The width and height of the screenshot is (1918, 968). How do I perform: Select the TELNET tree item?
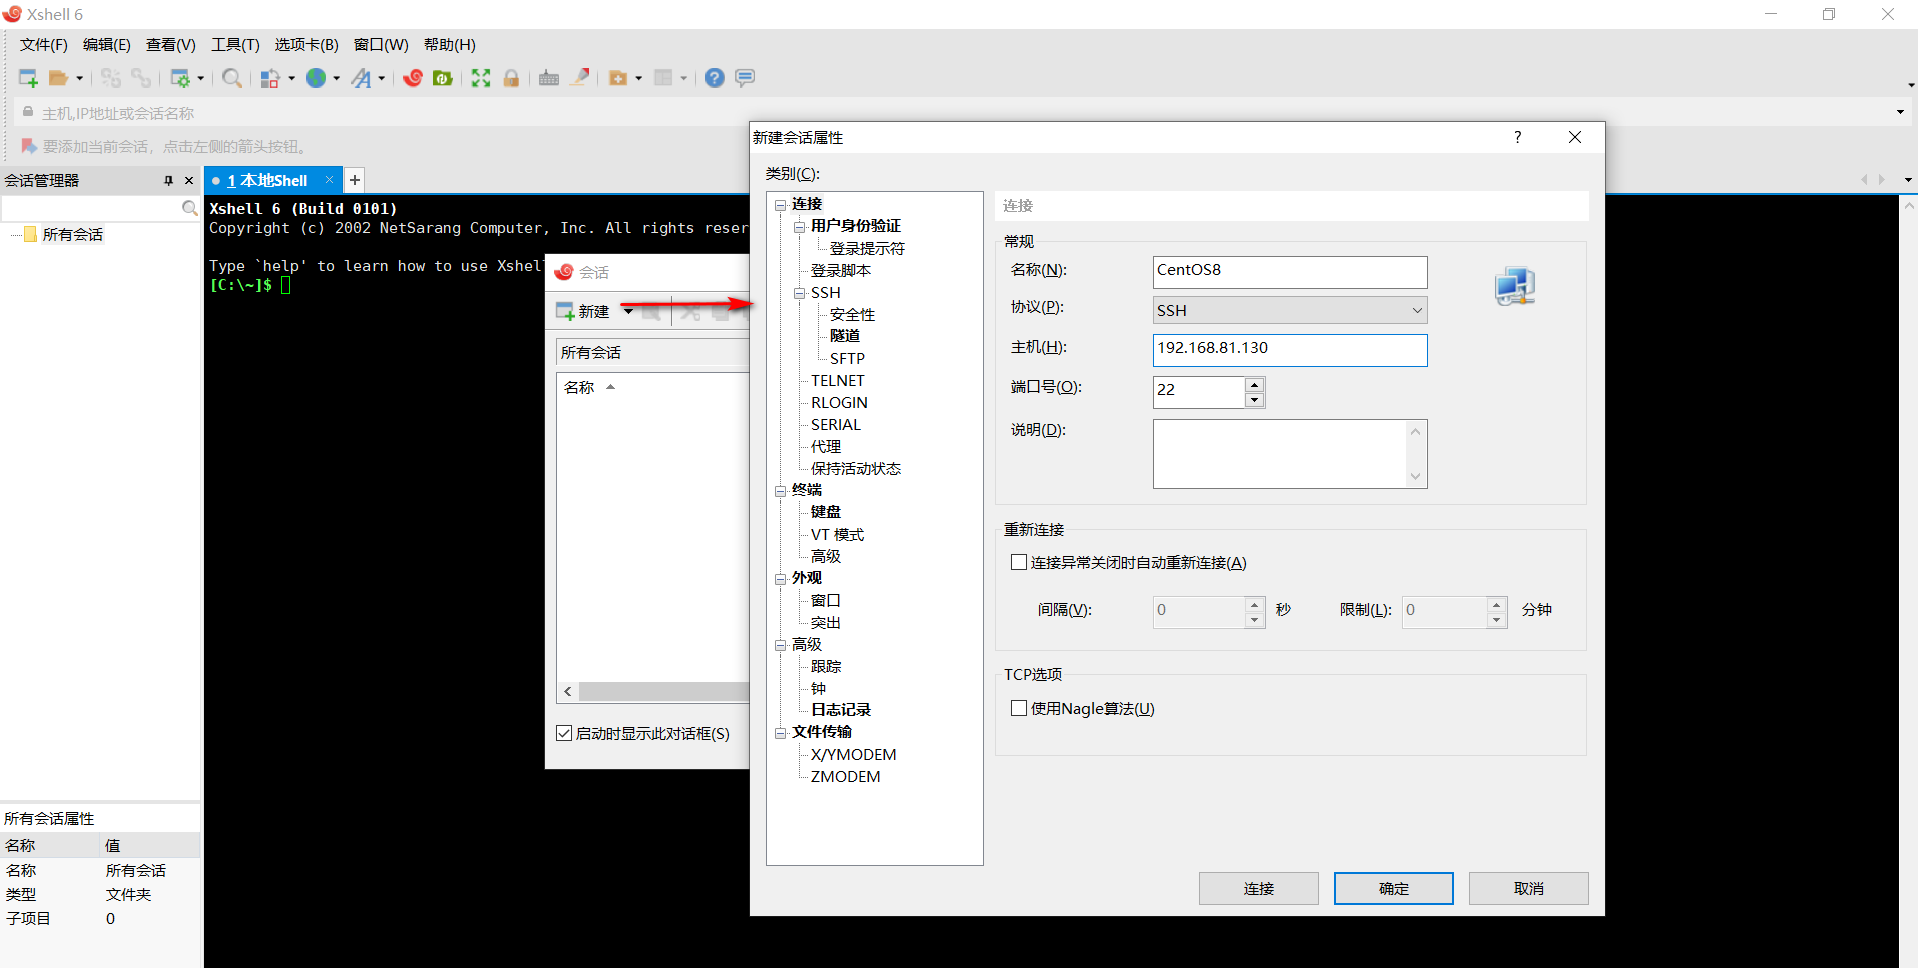[x=838, y=380]
